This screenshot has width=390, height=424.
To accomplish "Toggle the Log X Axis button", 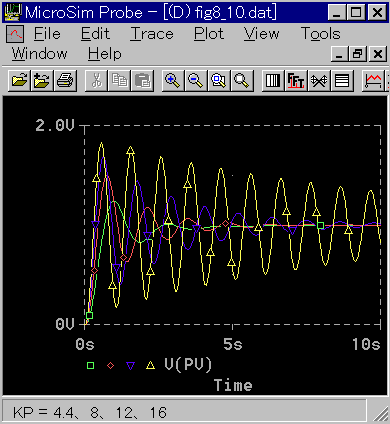I will click(x=273, y=81).
